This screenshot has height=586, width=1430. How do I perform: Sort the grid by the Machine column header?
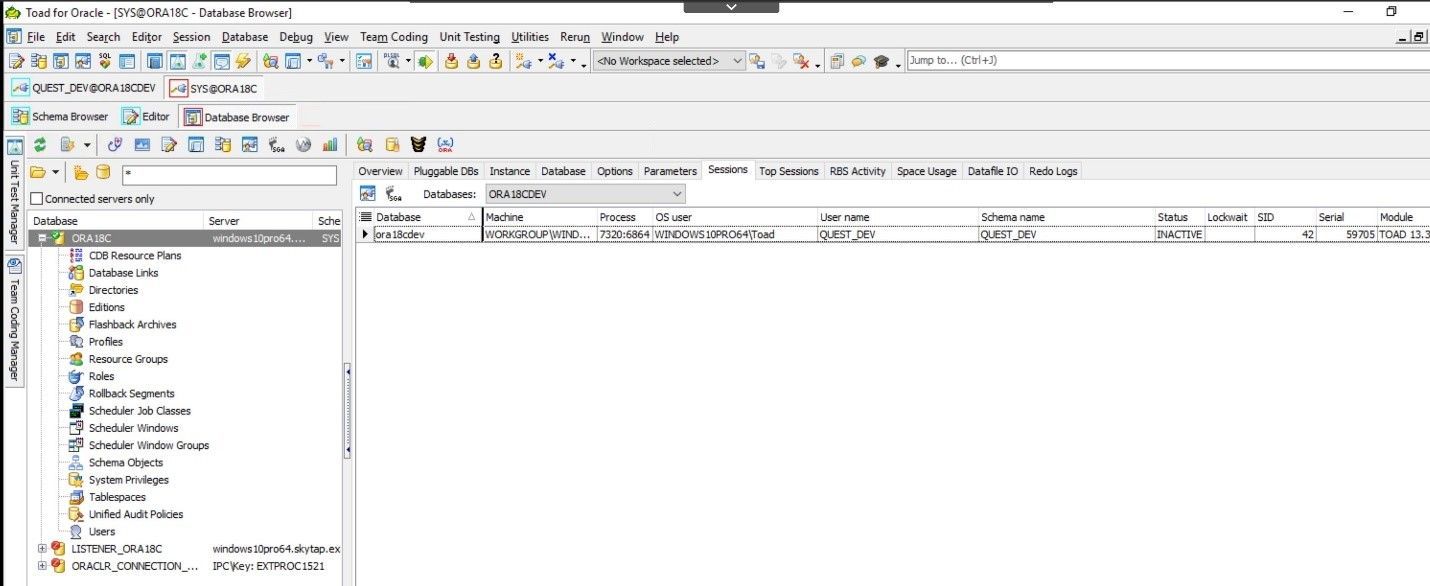[538, 217]
